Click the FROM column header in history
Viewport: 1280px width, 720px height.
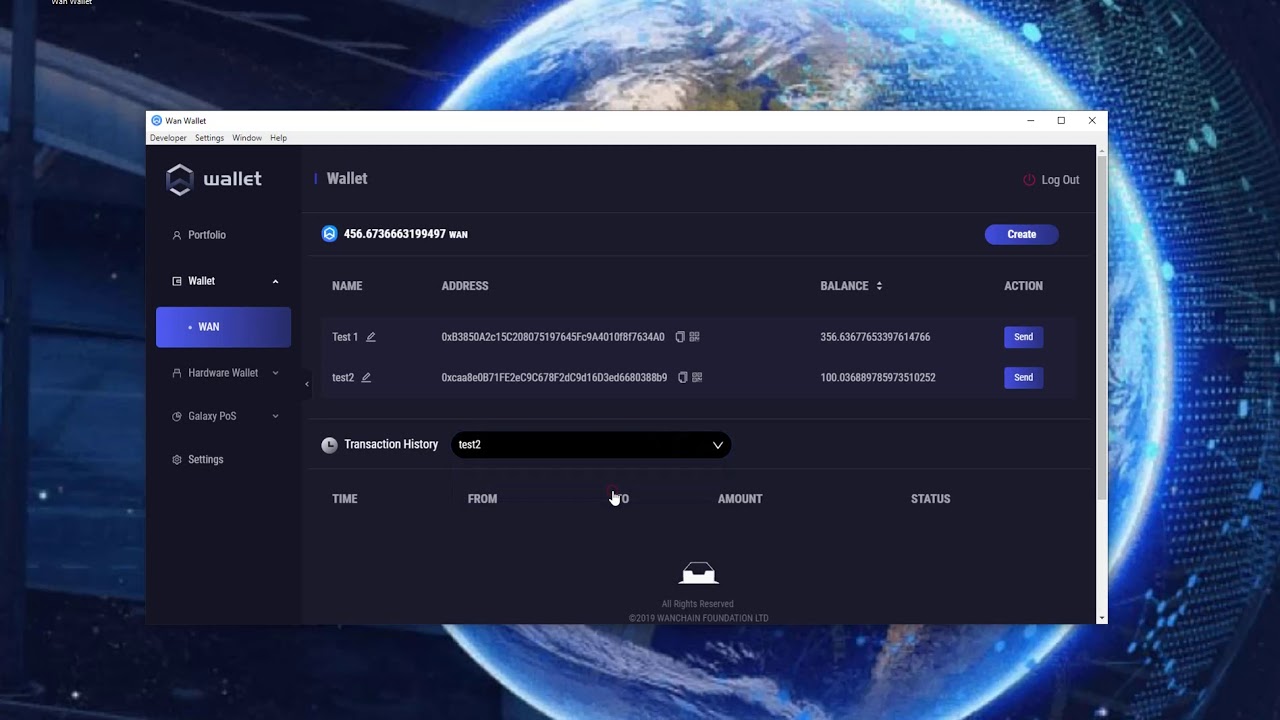482,499
